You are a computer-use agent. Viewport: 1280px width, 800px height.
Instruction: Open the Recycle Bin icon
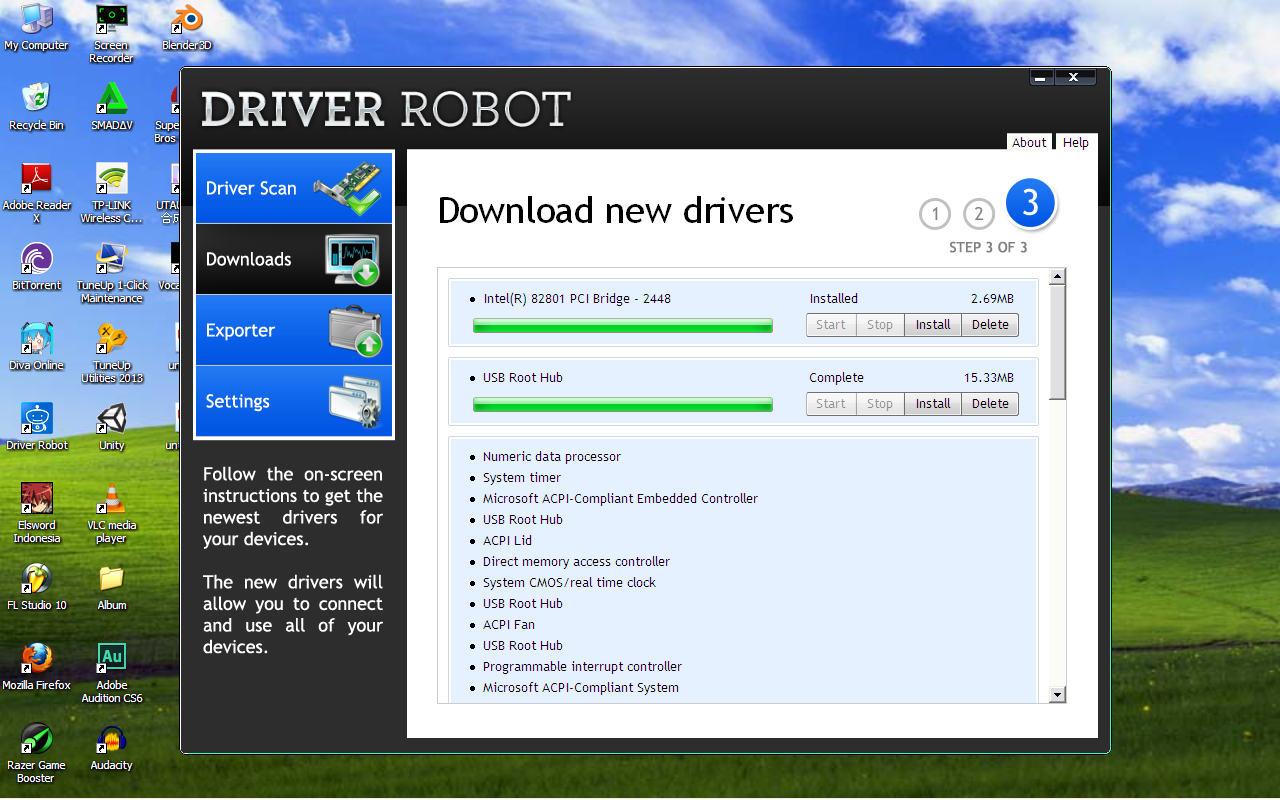(36, 107)
